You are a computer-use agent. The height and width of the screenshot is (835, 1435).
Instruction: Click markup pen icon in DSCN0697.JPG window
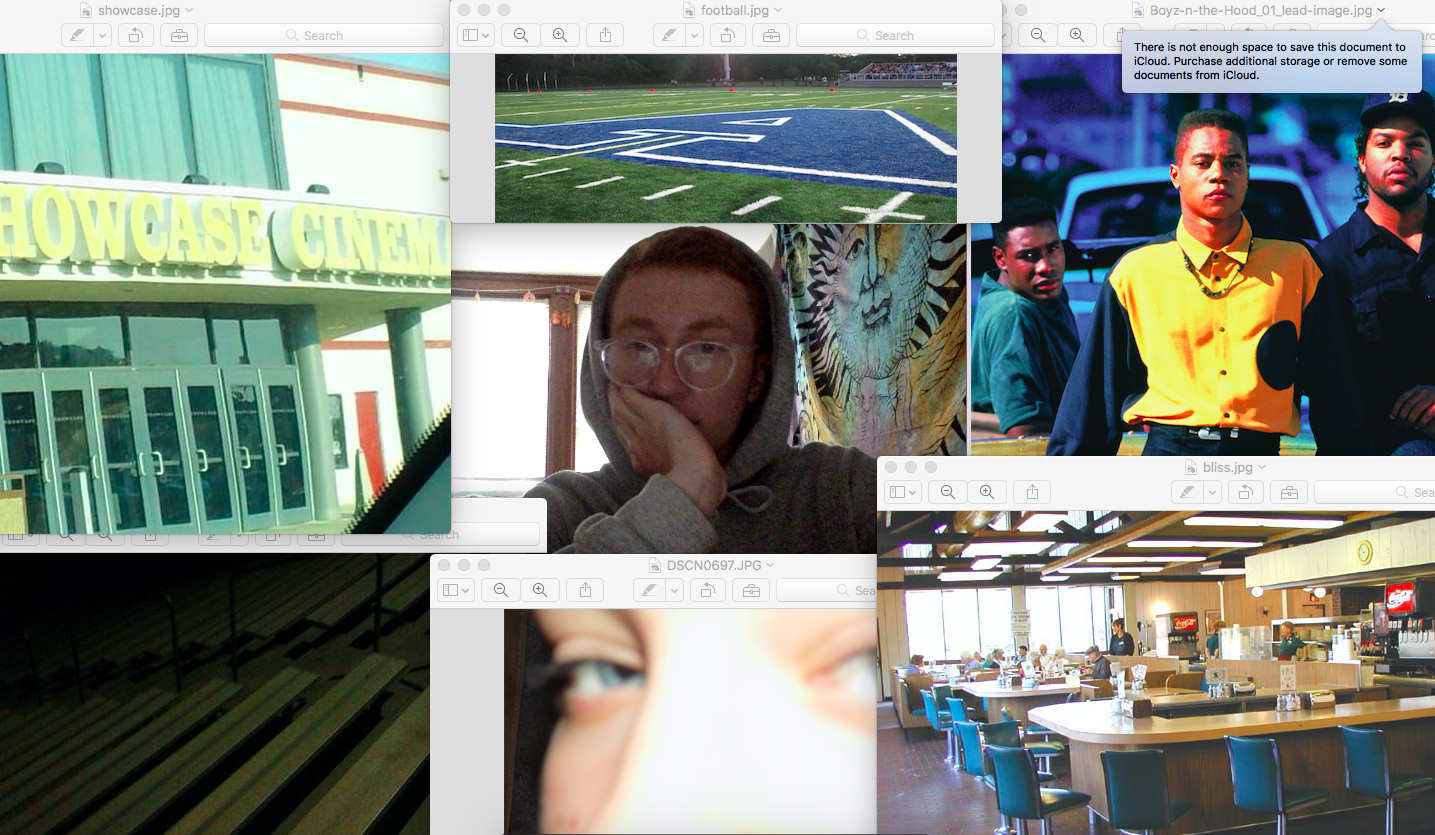point(650,590)
